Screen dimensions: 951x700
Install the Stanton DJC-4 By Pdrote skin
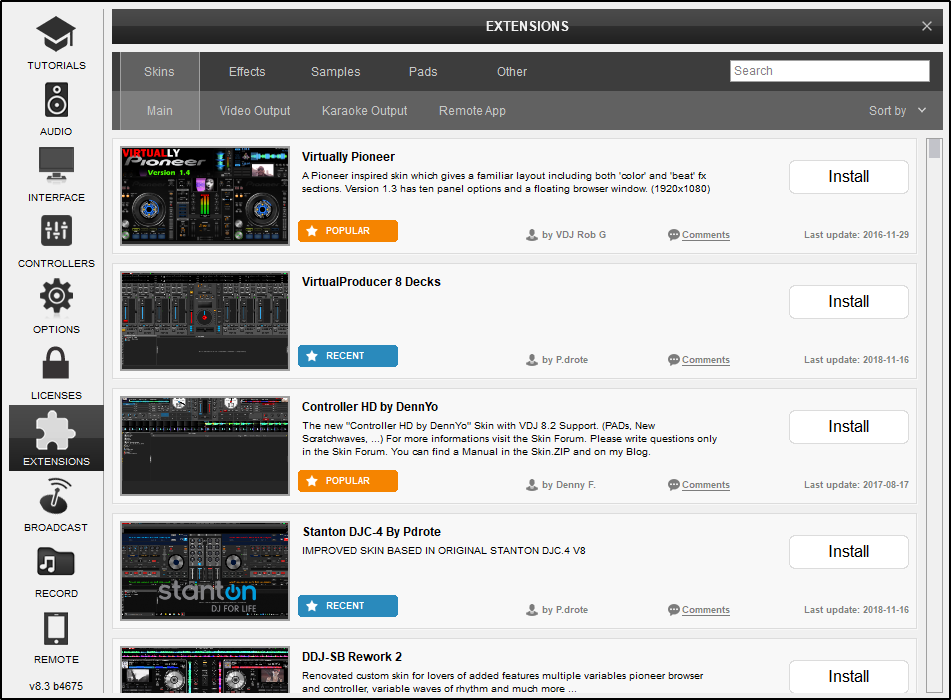(x=849, y=551)
